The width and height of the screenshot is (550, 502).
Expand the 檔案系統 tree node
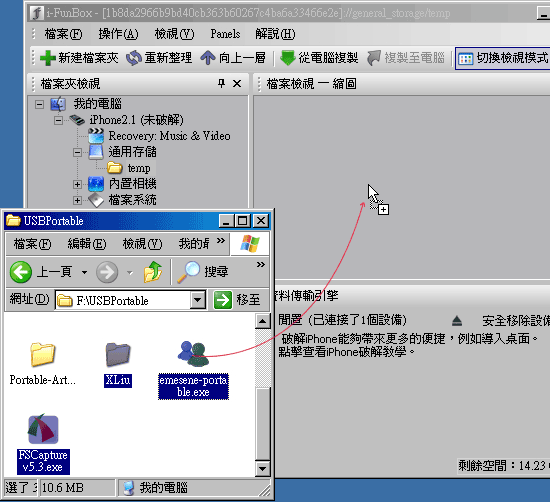77,200
